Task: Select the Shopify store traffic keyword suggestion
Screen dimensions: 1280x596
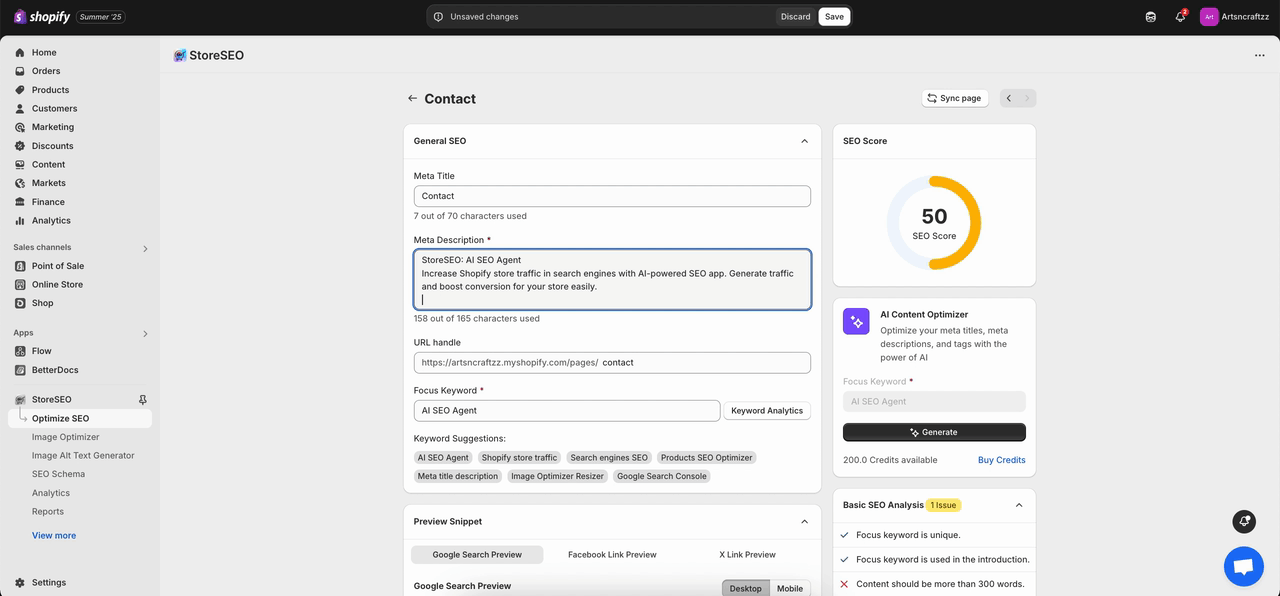Action: [x=519, y=457]
